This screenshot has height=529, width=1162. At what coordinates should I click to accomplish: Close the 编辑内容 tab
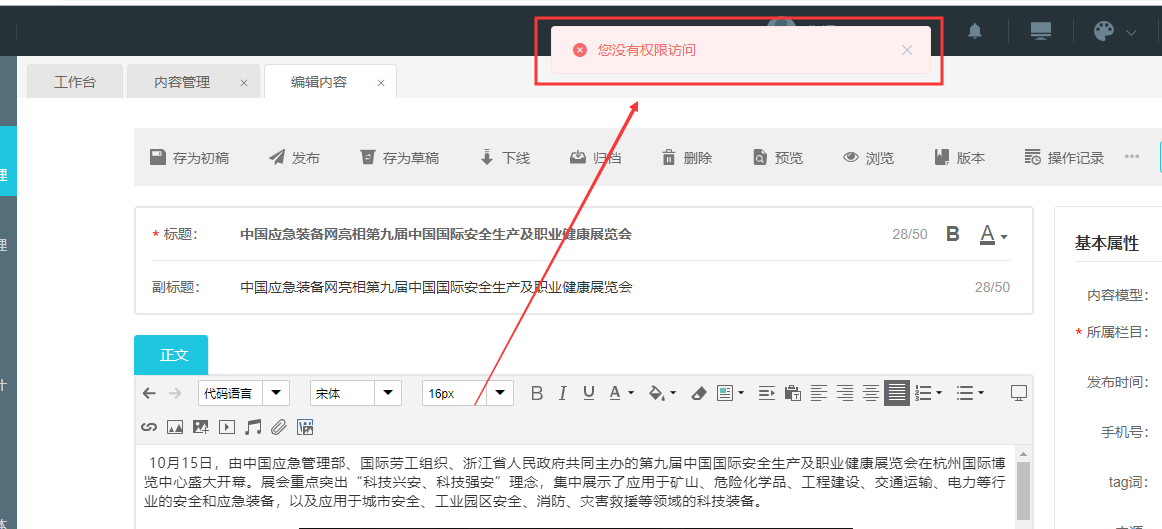pos(381,83)
